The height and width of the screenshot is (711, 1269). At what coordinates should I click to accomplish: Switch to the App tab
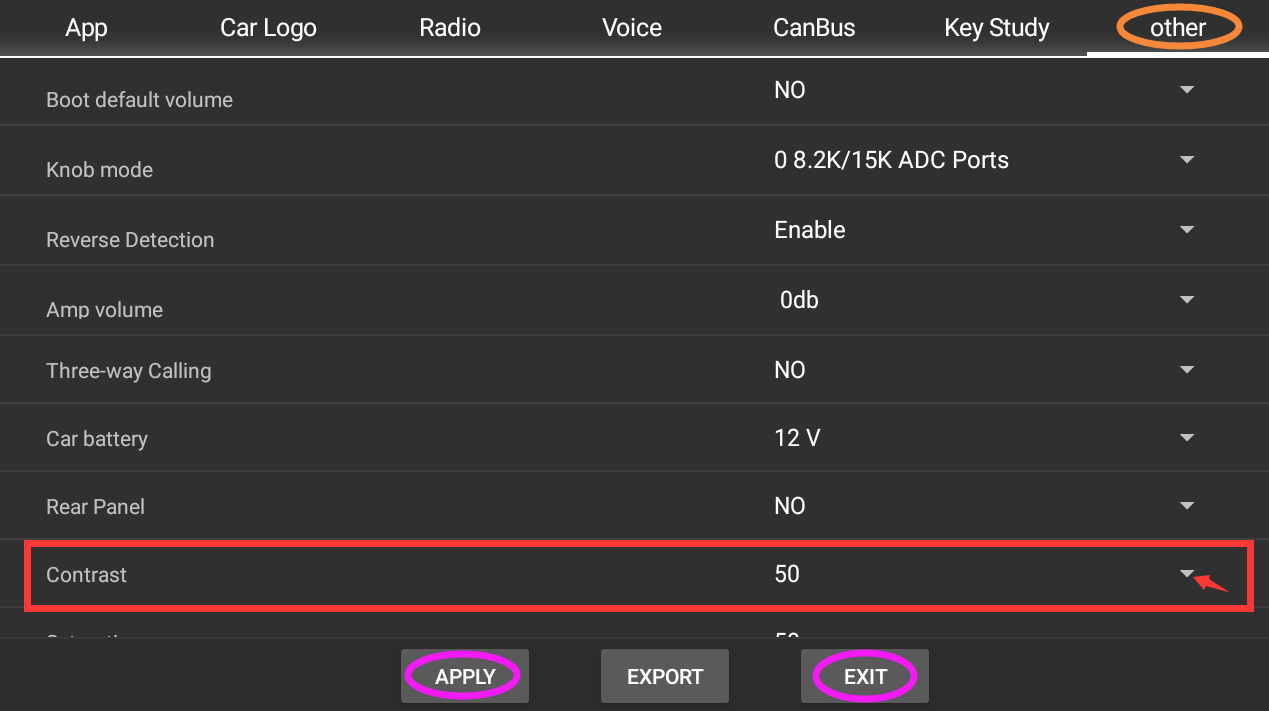pyautogui.click(x=86, y=27)
